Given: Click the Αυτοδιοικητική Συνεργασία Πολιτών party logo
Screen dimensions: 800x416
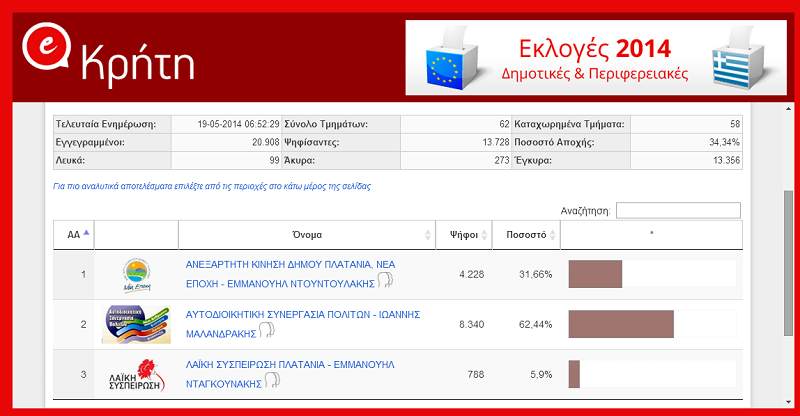Looking at the screenshot, I should (x=136, y=325).
